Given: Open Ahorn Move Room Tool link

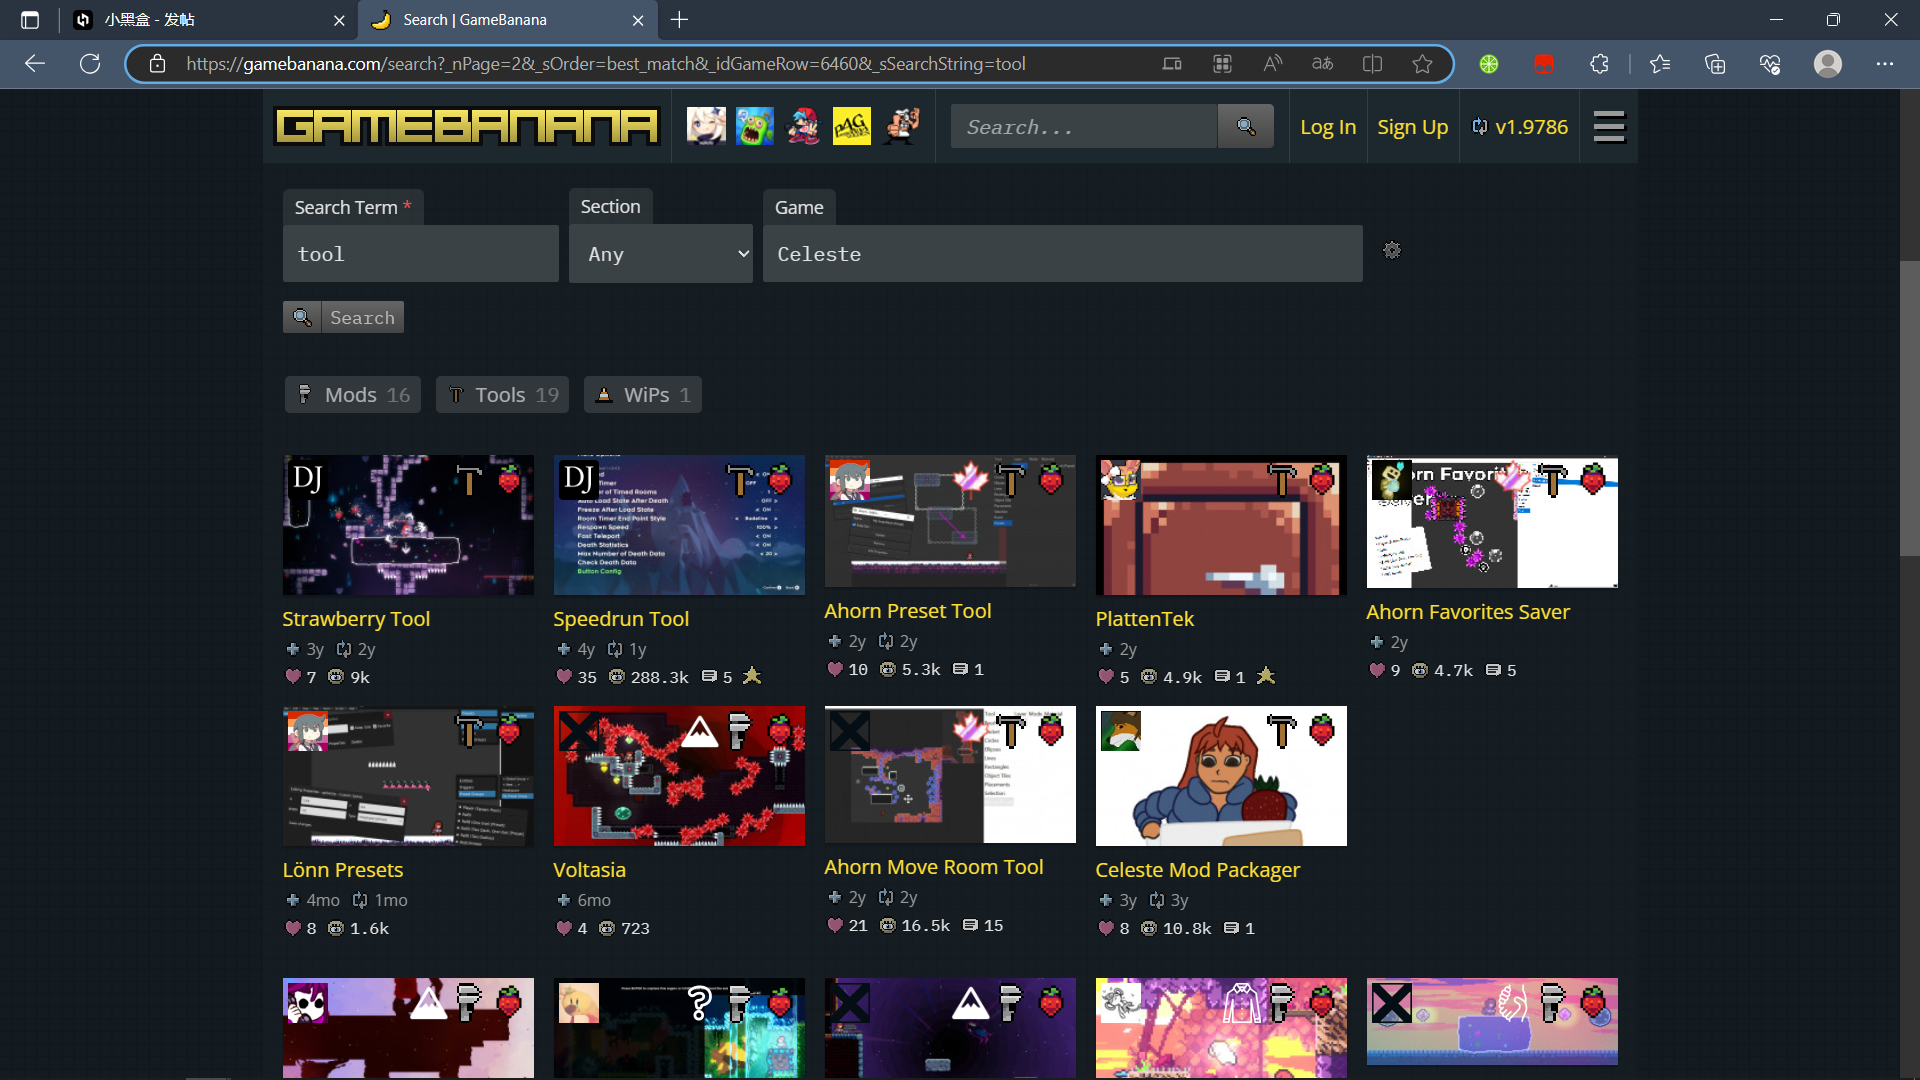Looking at the screenshot, I should [x=934, y=867].
